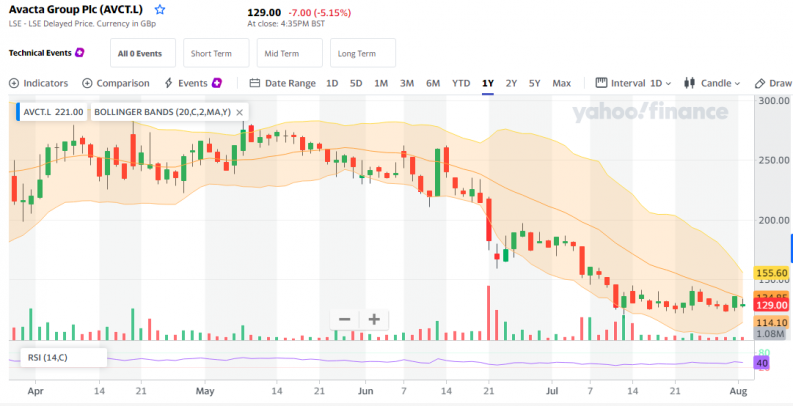Set chart range to 6M
This screenshot has height=406, width=793.
(433, 83)
